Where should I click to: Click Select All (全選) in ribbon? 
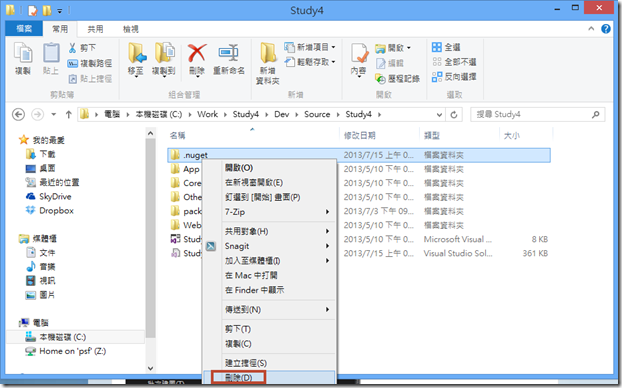[x=446, y=47]
